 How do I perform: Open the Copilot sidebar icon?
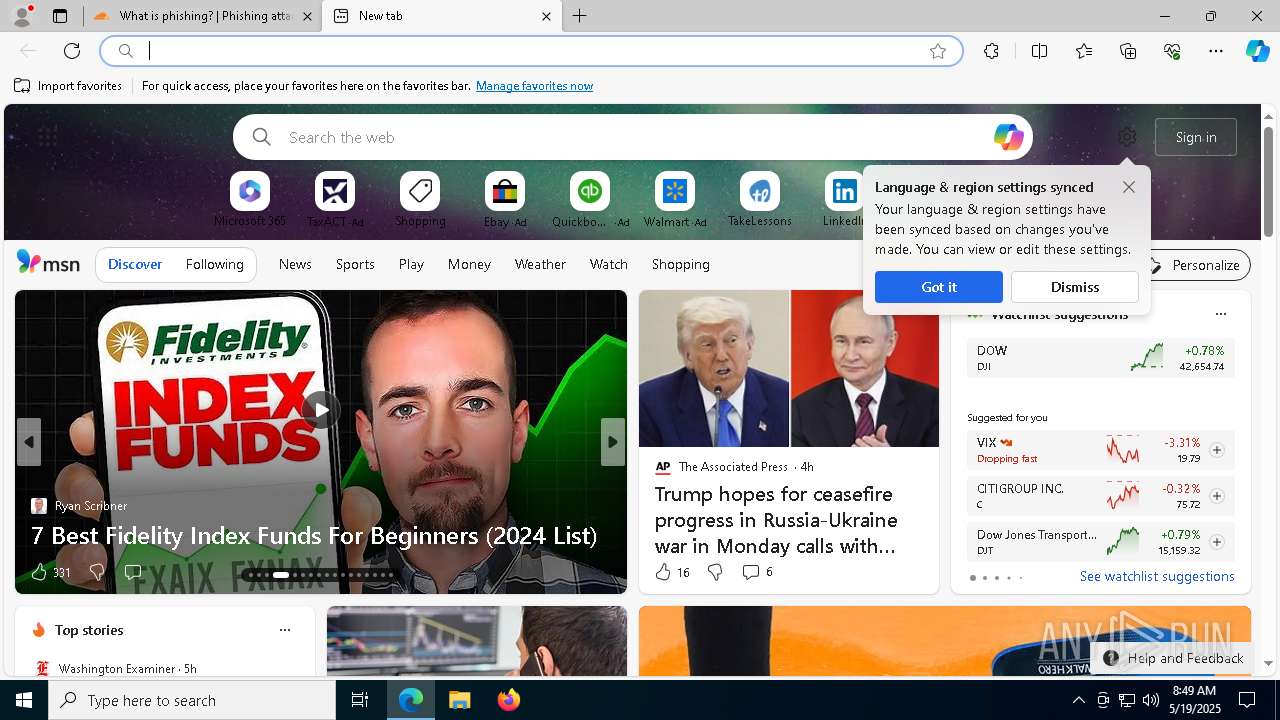pos(1257,51)
